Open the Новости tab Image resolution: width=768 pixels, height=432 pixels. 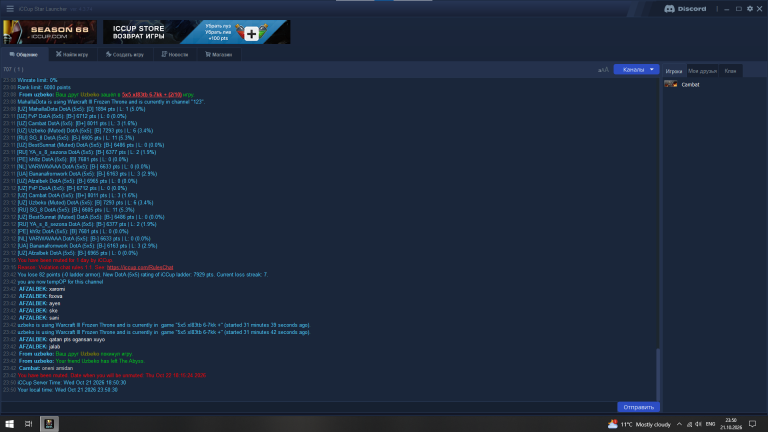pyautogui.click(x=175, y=54)
